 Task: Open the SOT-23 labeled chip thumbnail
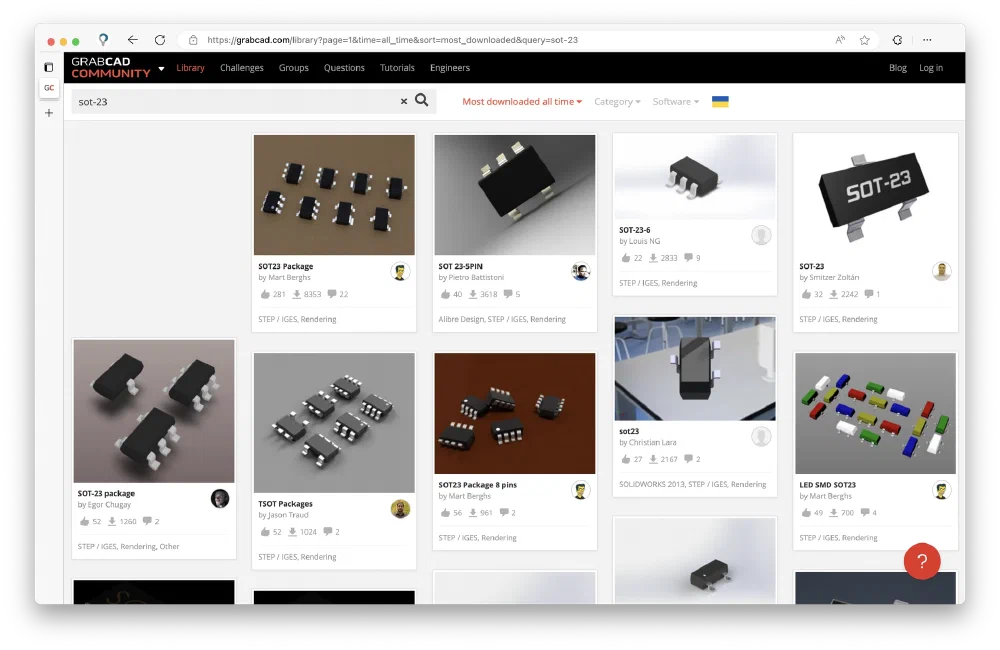[875, 193]
